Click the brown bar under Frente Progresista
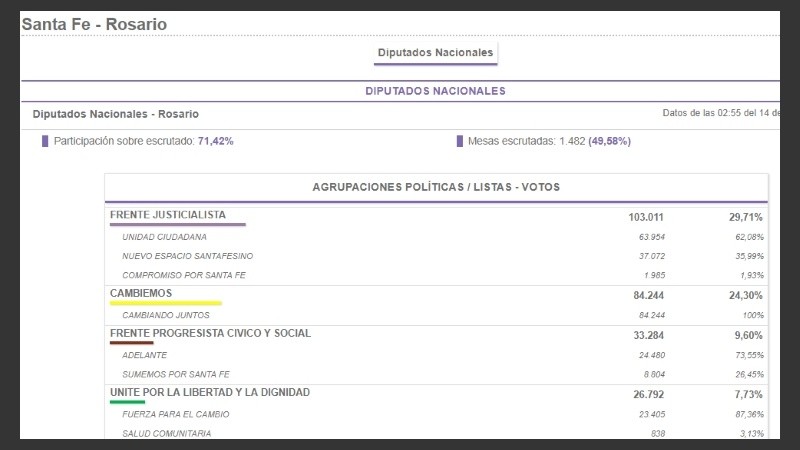Screen dimensions: 800x450 (x=132, y=343)
